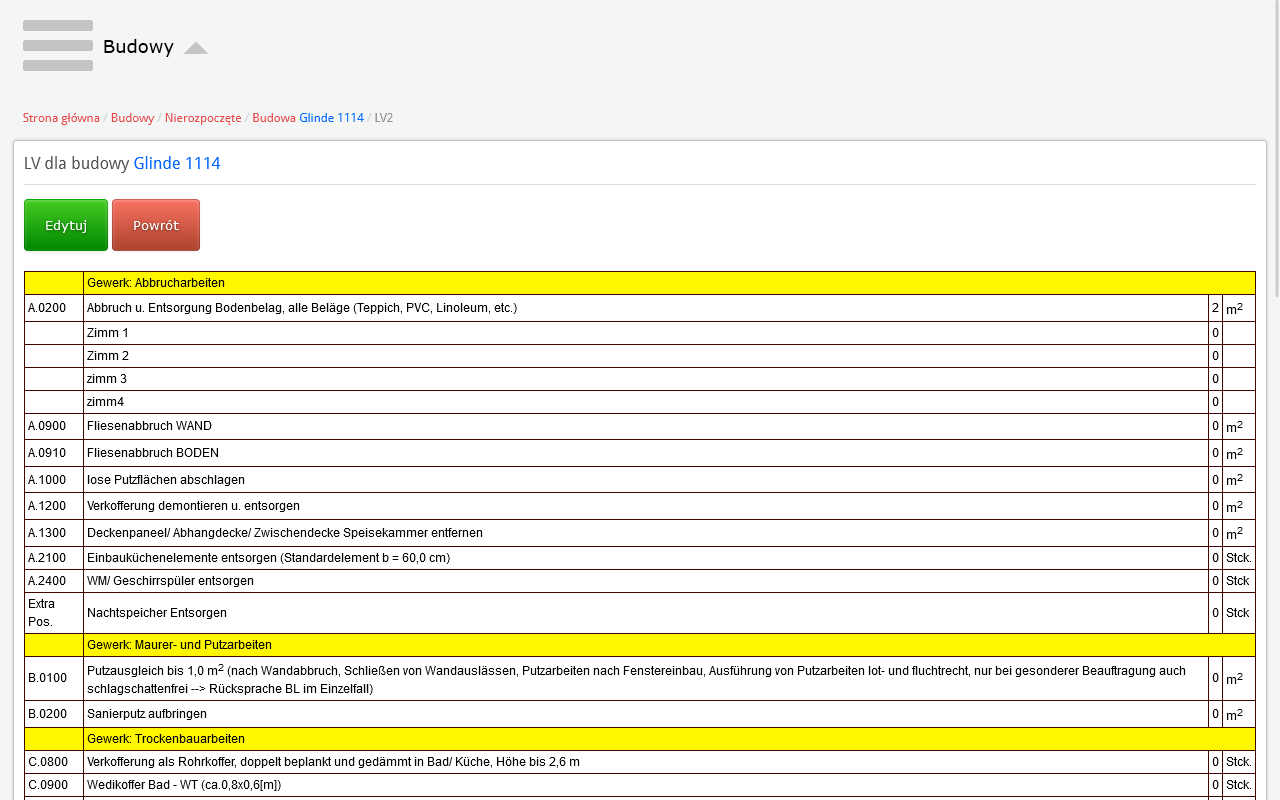
Task: Click Glinde 1114 link in LV heading
Action: point(177,163)
